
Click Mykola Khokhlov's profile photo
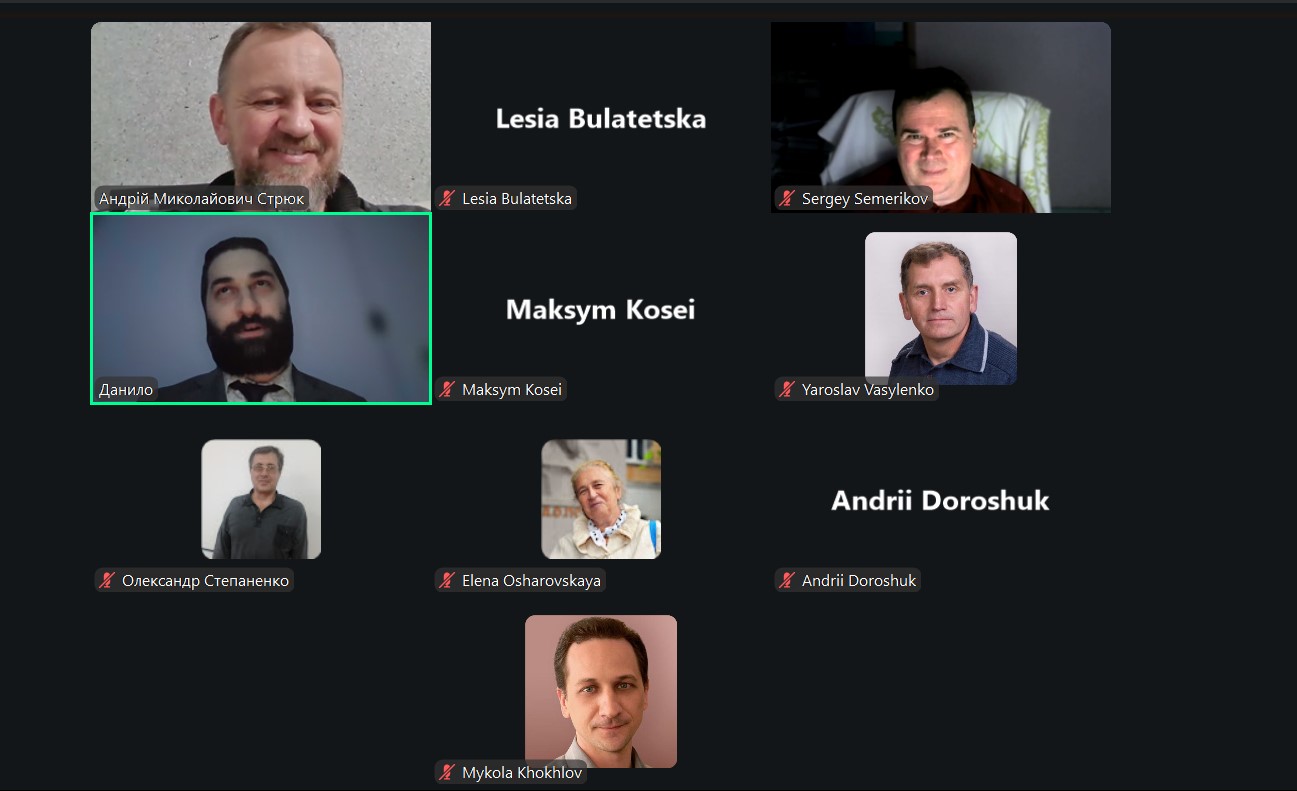pos(601,691)
